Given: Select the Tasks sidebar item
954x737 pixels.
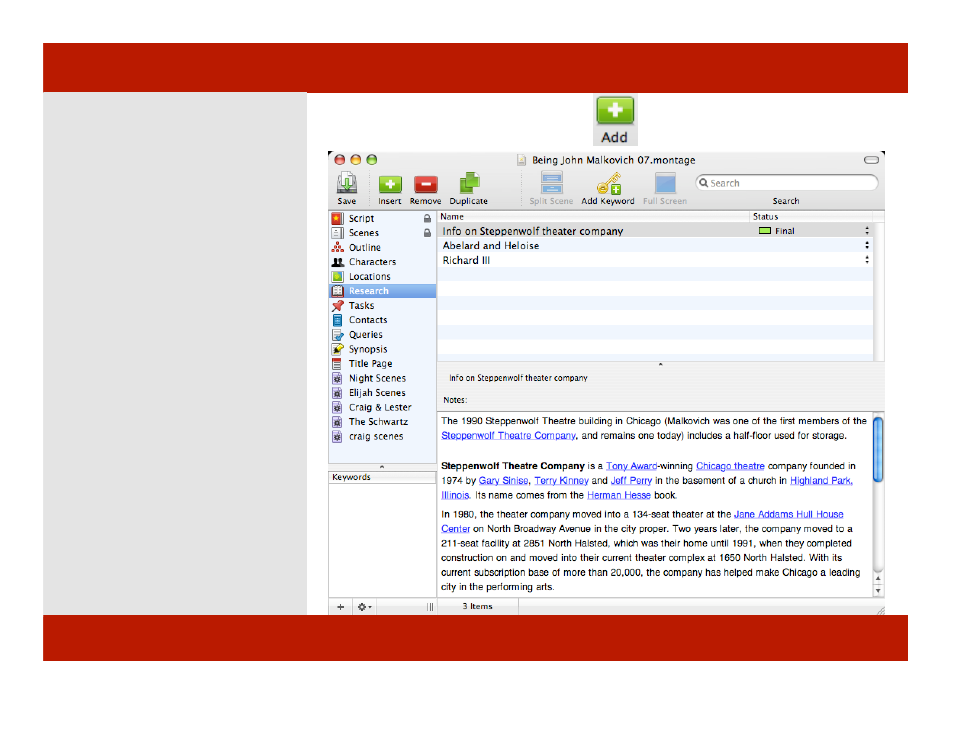Looking at the screenshot, I should [x=382, y=306].
